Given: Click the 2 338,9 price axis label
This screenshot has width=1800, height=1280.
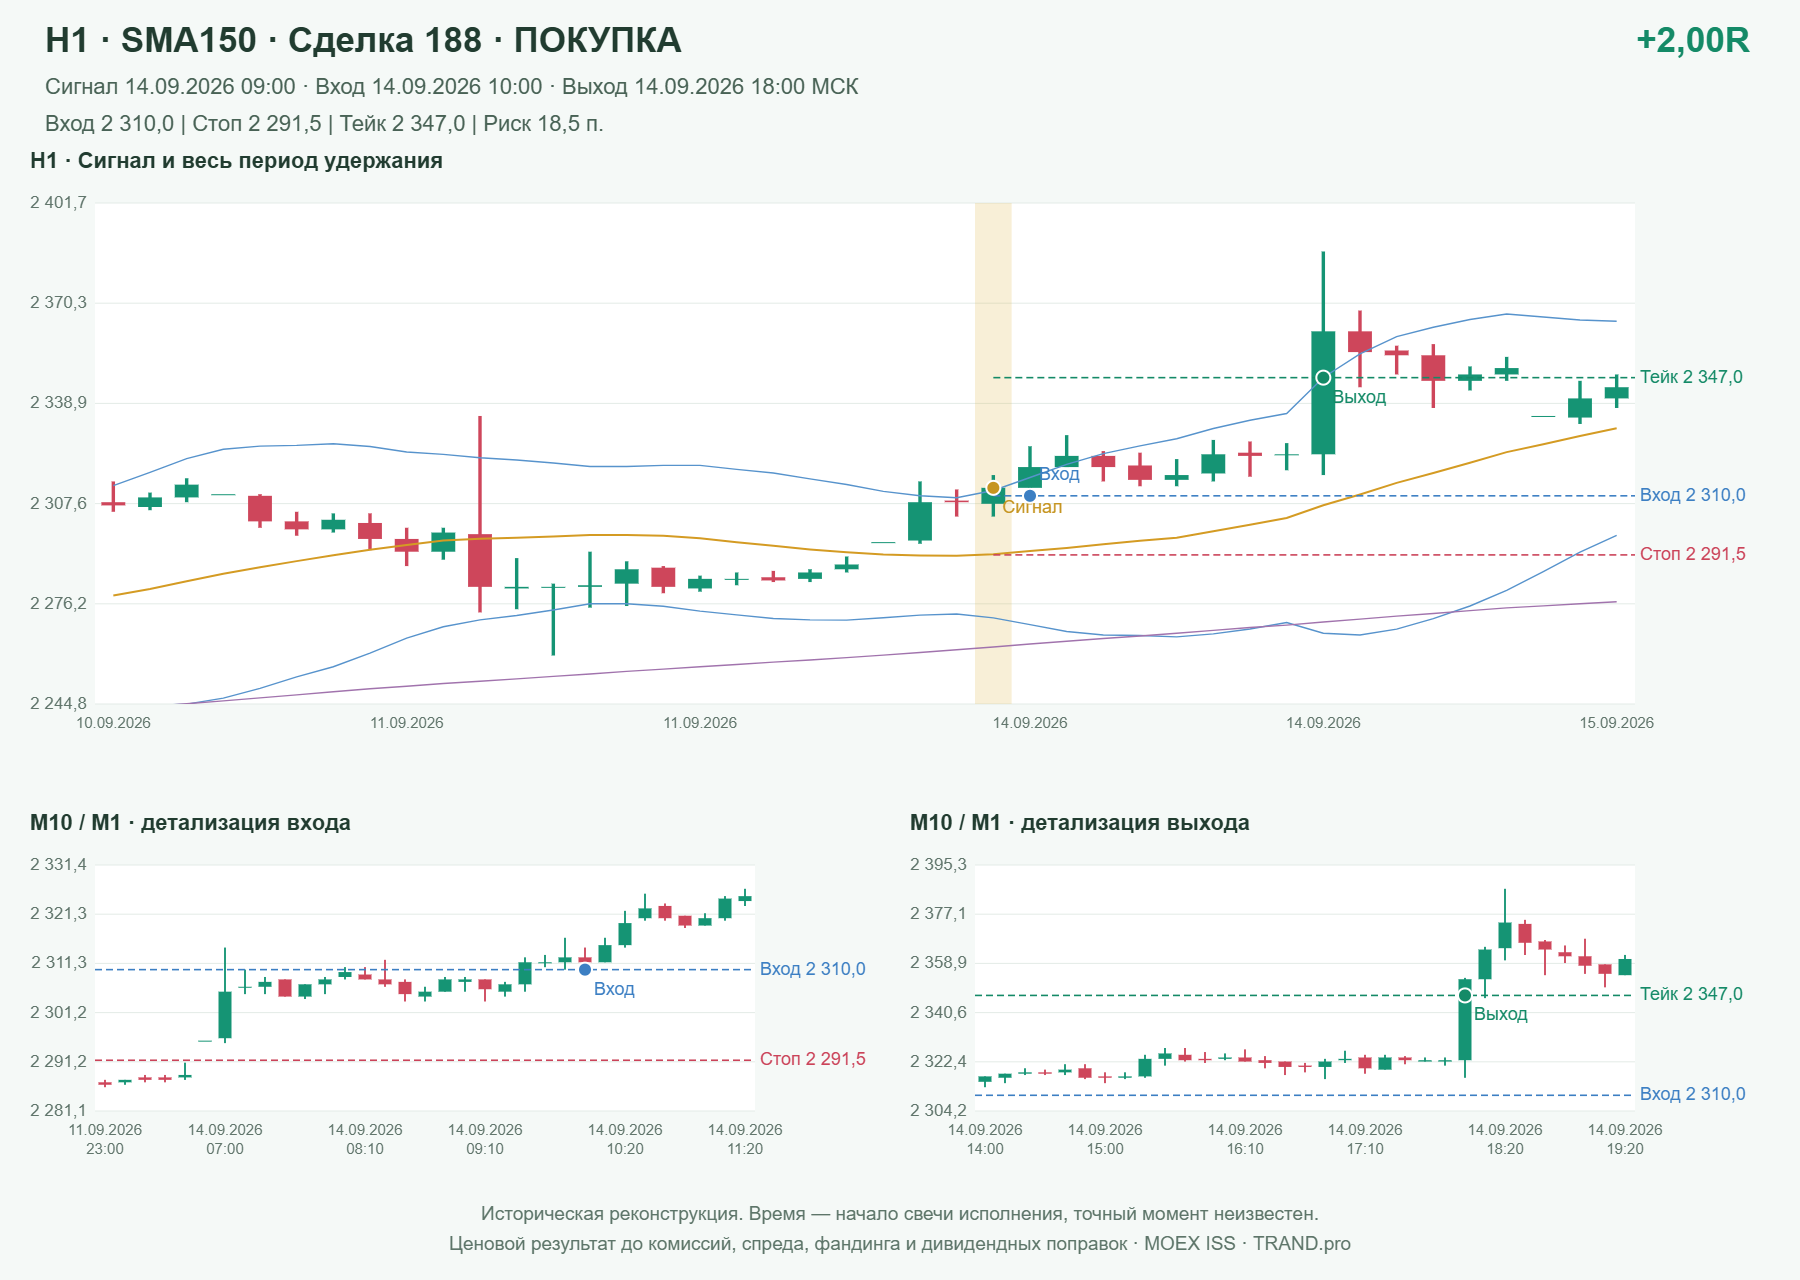Looking at the screenshot, I should (58, 403).
